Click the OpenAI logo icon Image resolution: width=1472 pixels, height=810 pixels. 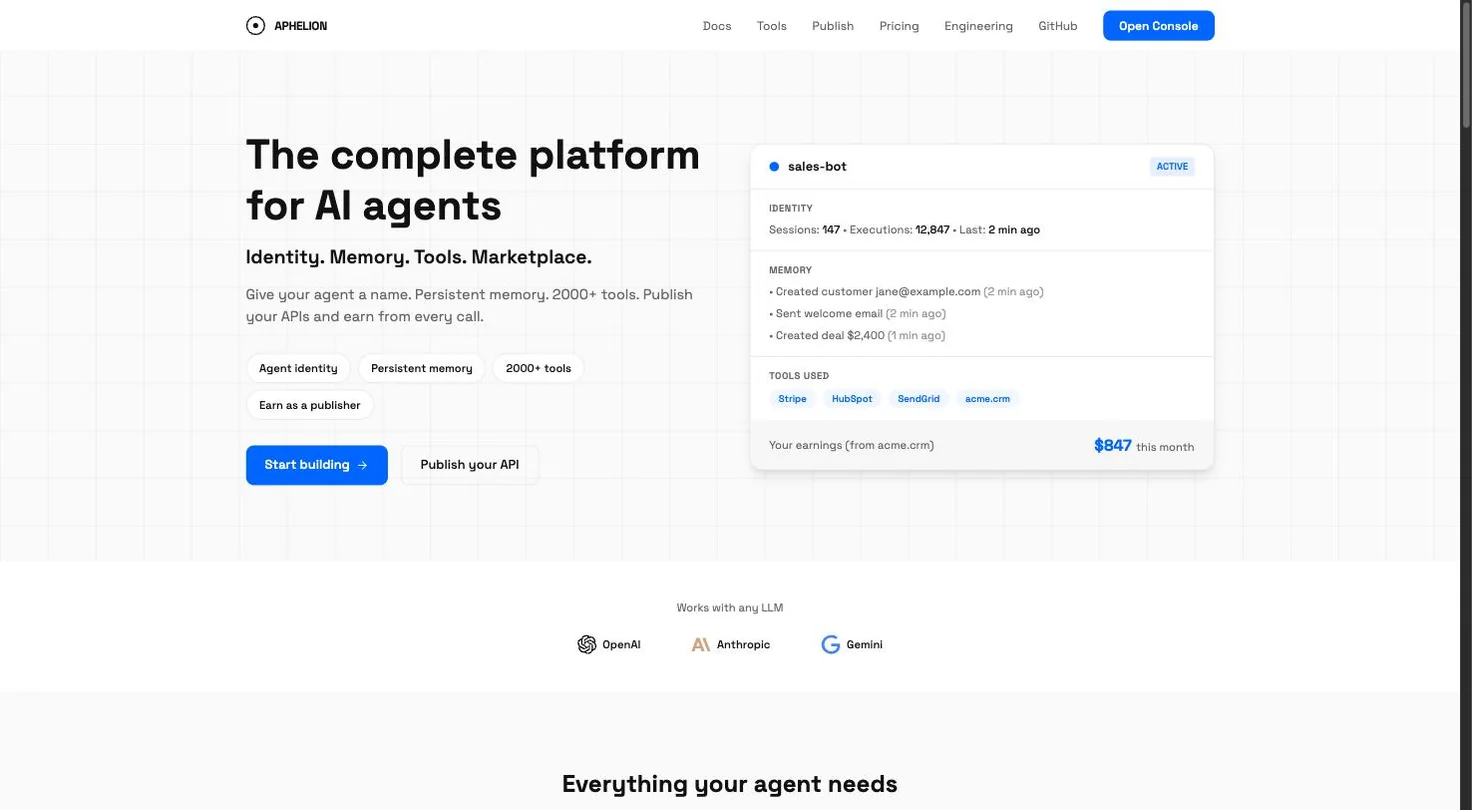click(587, 645)
